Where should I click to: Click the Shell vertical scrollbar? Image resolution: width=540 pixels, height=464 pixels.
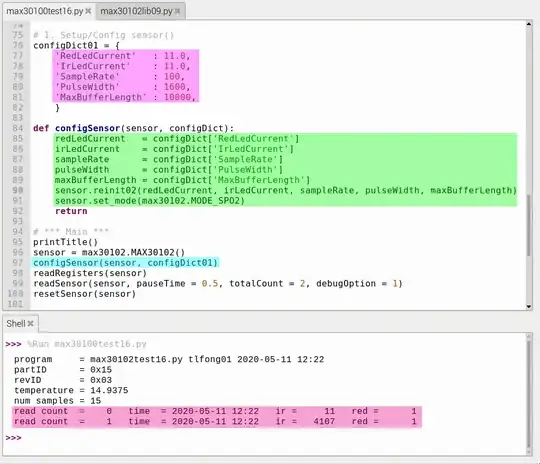(529, 394)
